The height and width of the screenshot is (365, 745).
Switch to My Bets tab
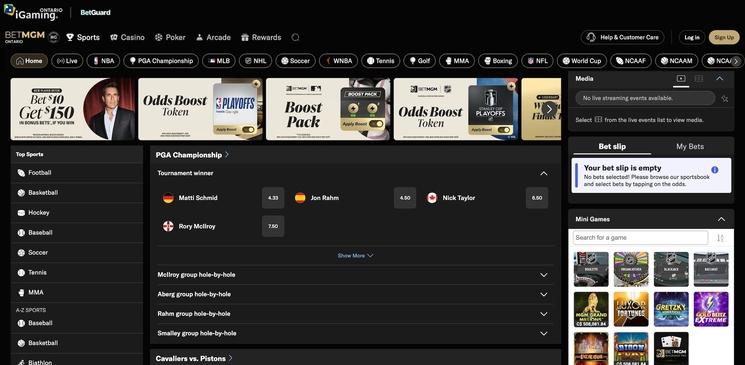point(690,146)
